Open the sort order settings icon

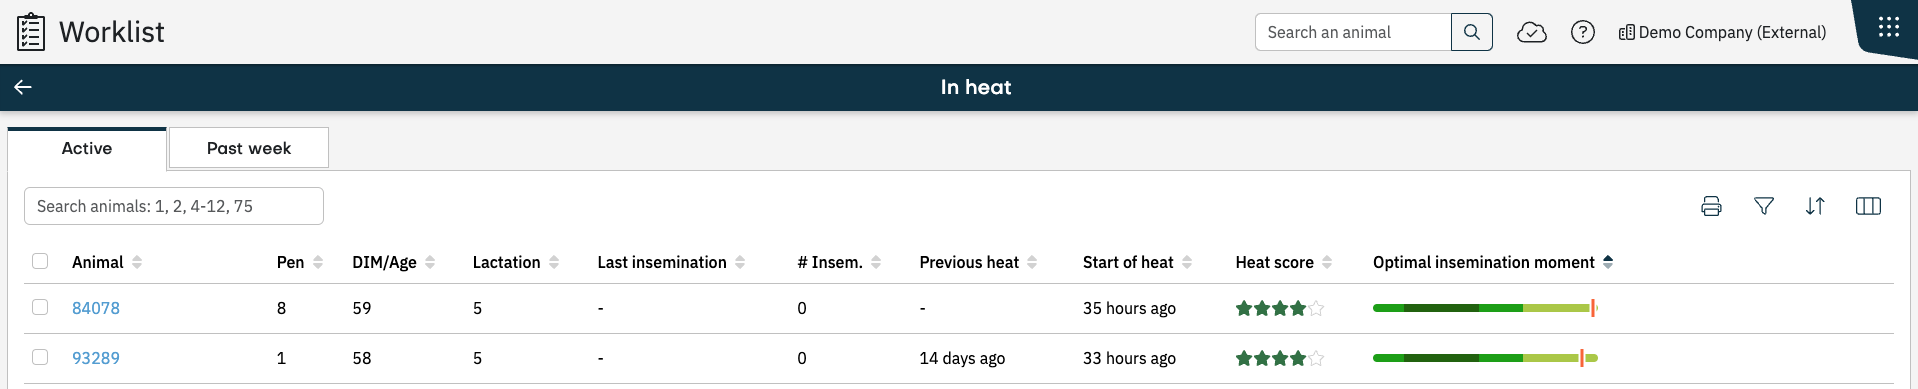click(x=1815, y=206)
